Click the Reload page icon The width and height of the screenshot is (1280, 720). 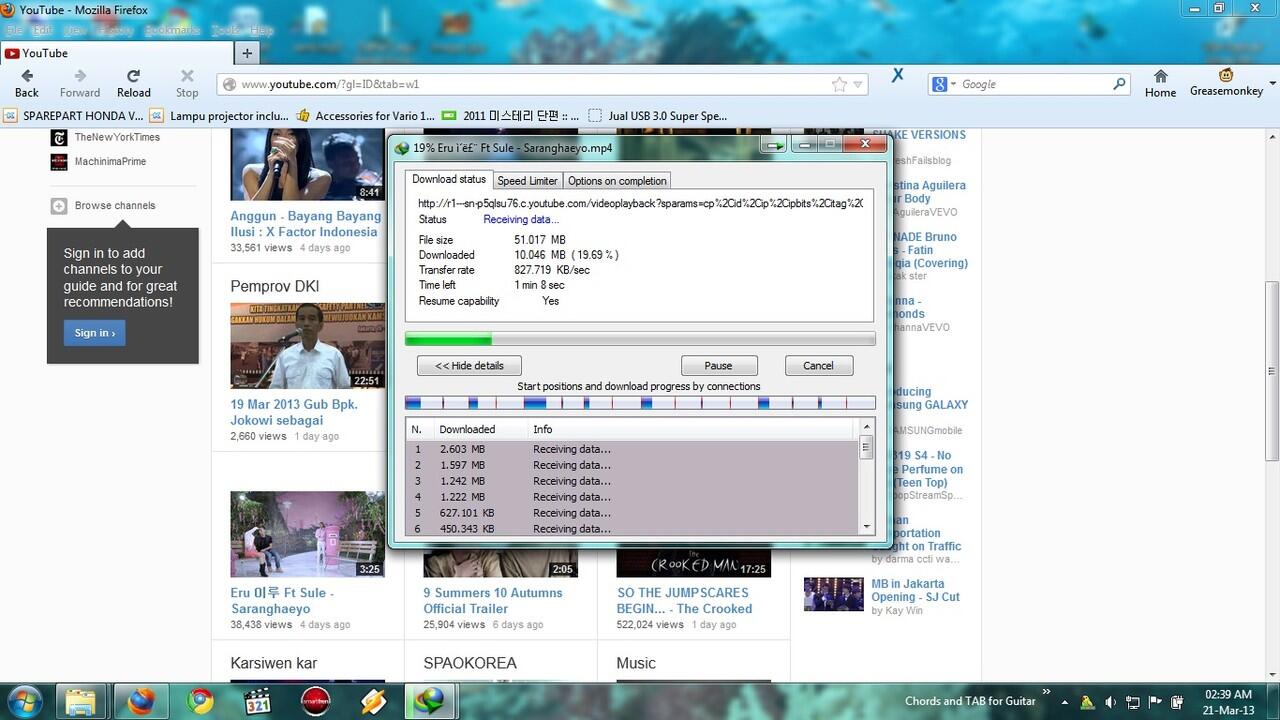click(133, 76)
